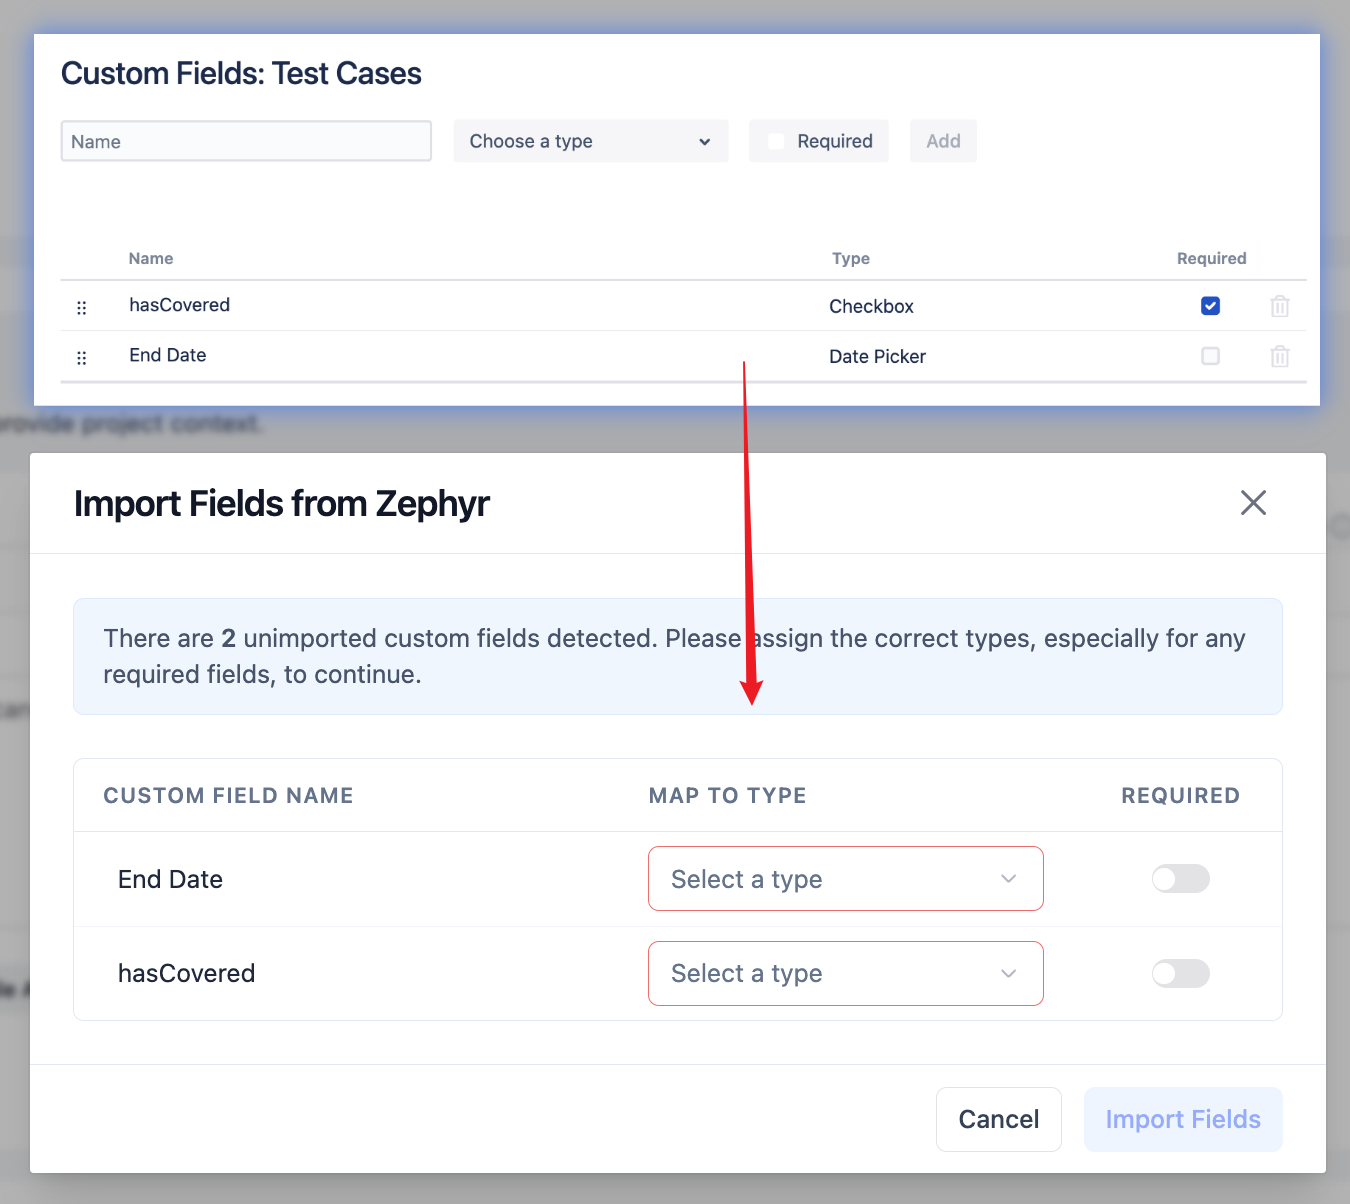Click the Custom Fields: Test Cases heading
The height and width of the screenshot is (1204, 1350).
tap(241, 73)
